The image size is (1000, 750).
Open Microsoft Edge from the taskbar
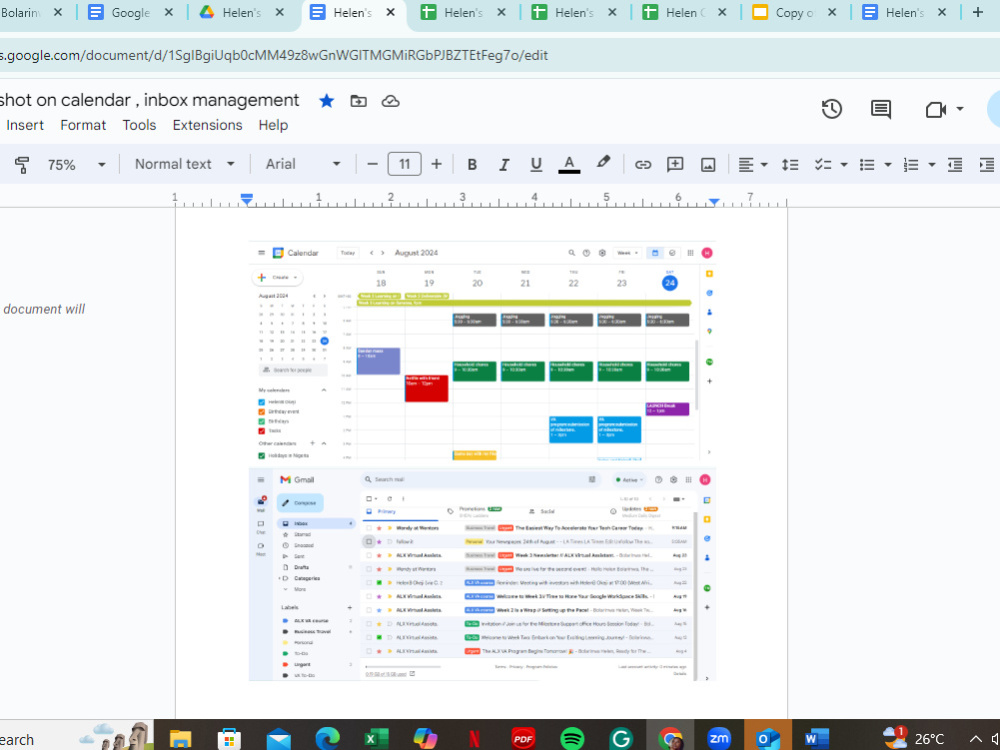click(x=327, y=739)
